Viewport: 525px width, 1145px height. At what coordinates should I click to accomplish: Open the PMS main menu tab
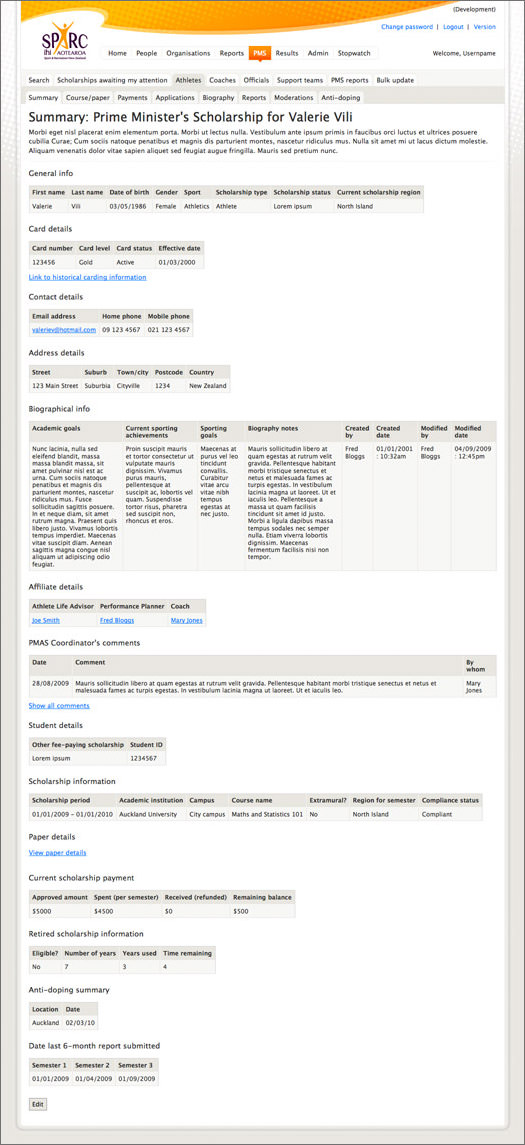point(259,53)
